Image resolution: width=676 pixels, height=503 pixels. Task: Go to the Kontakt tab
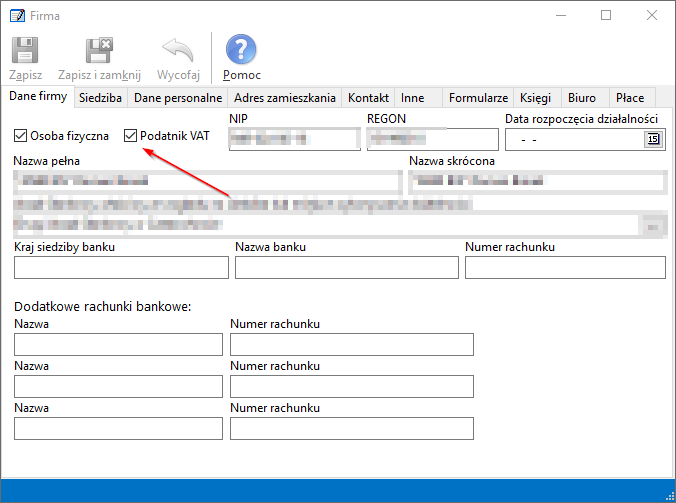(368, 98)
